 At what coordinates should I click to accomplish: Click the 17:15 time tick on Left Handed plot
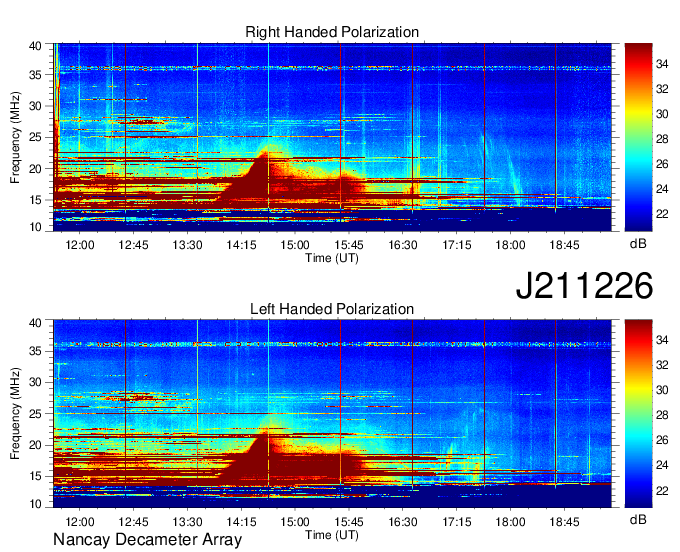(x=457, y=522)
